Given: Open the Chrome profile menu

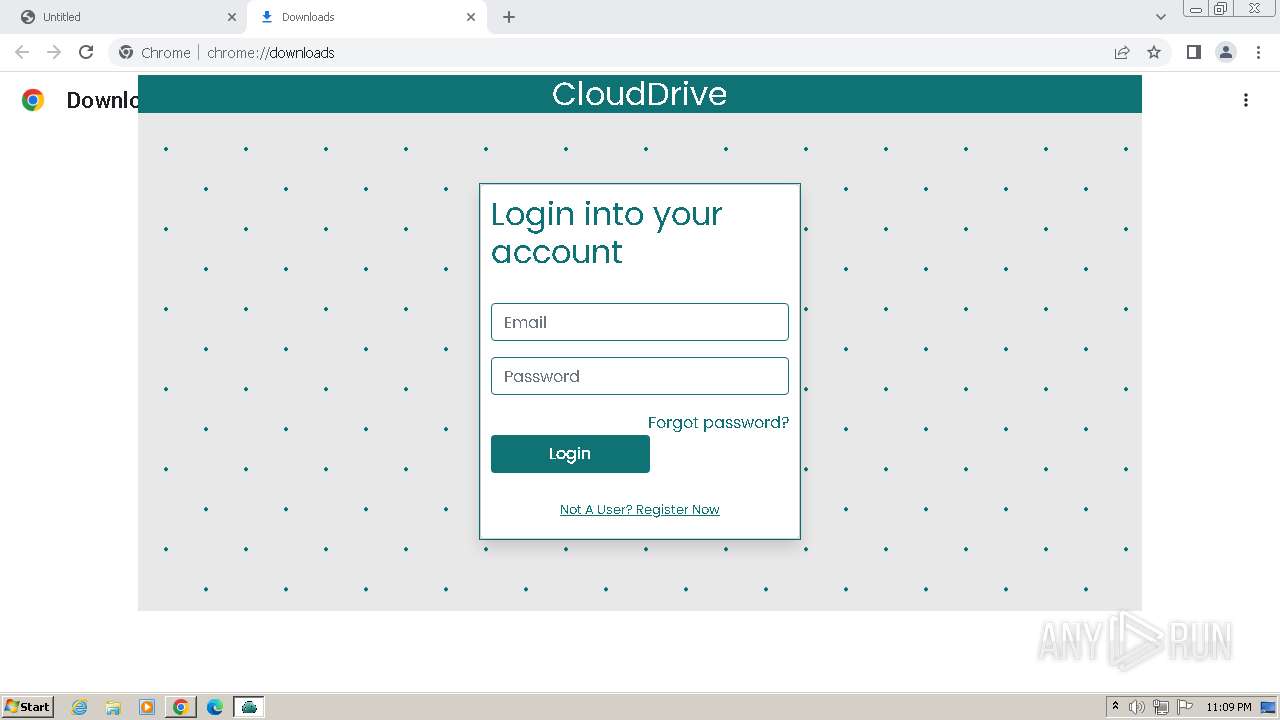Looking at the screenshot, I should (1226, 52).
